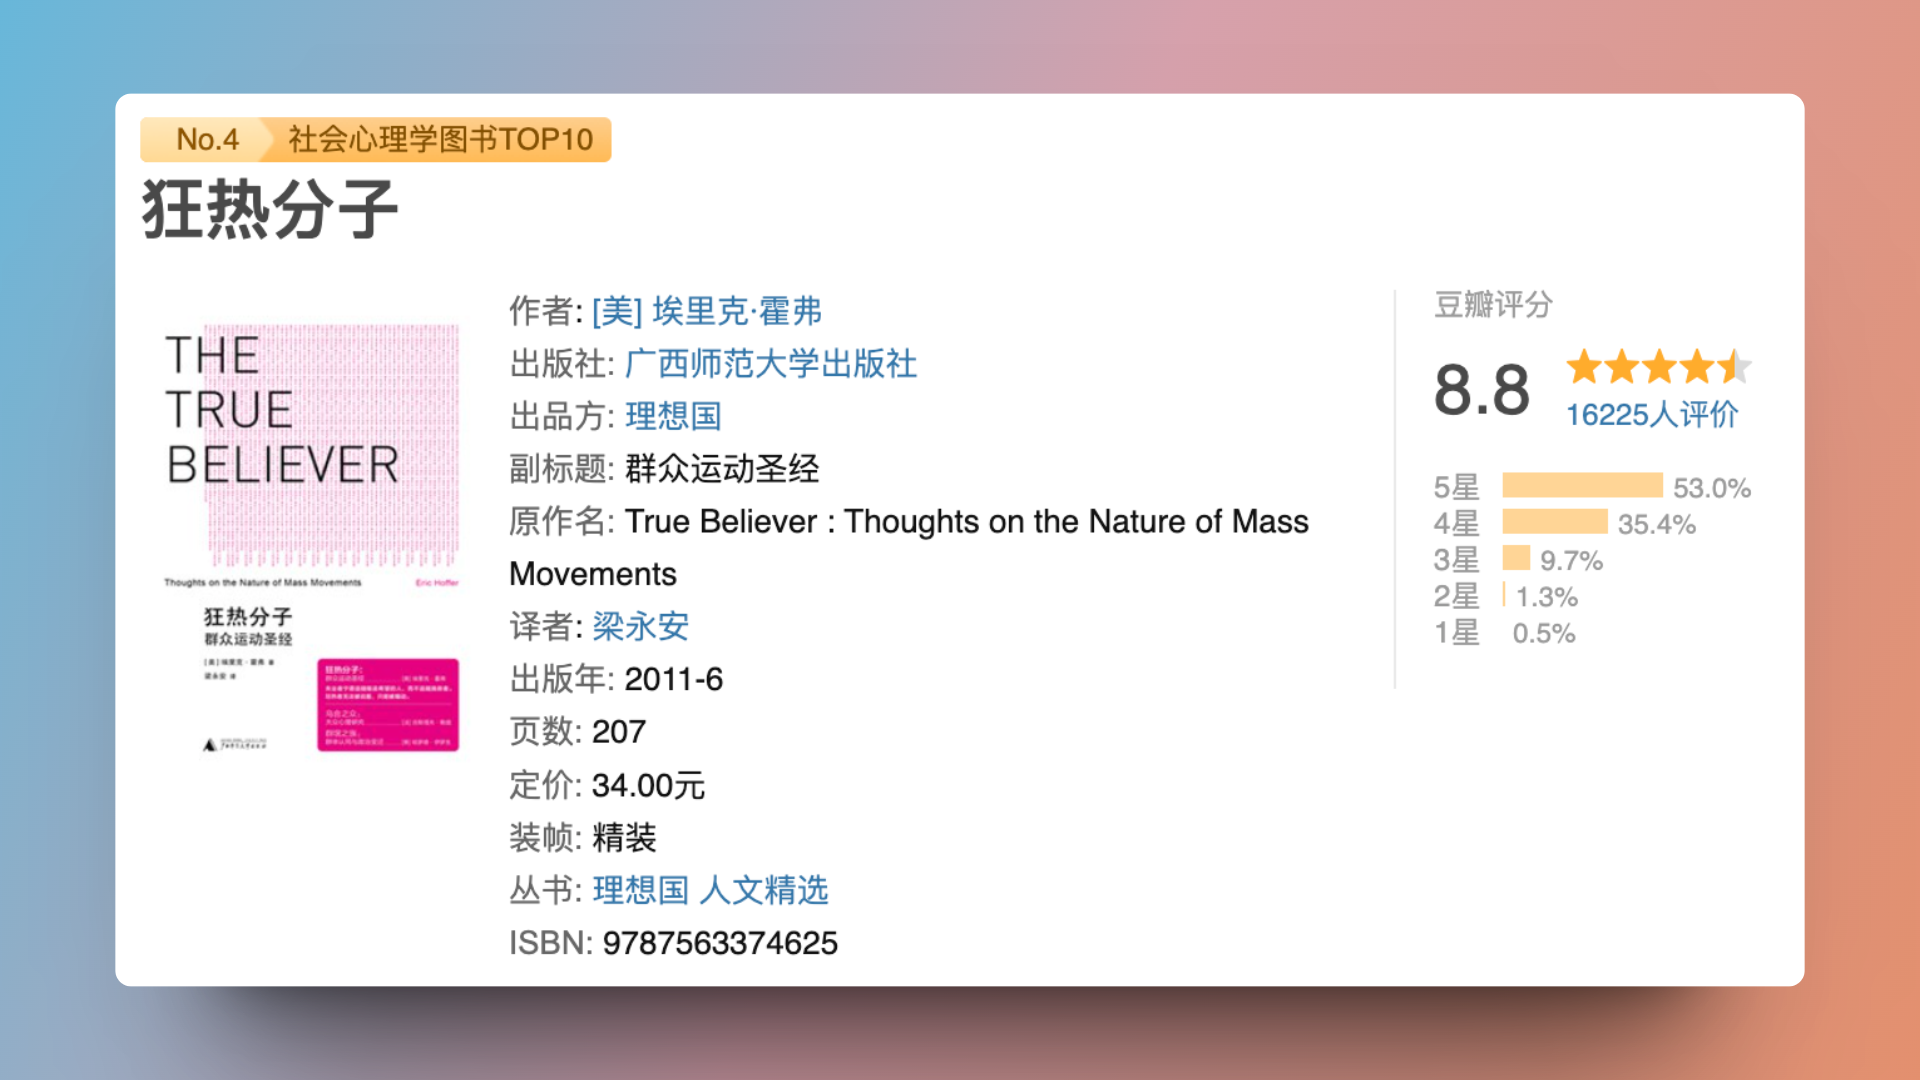Click the ISBN number 9787563374625
The width and height of the screenshot is (1920, 1080).
coord(720,943)
